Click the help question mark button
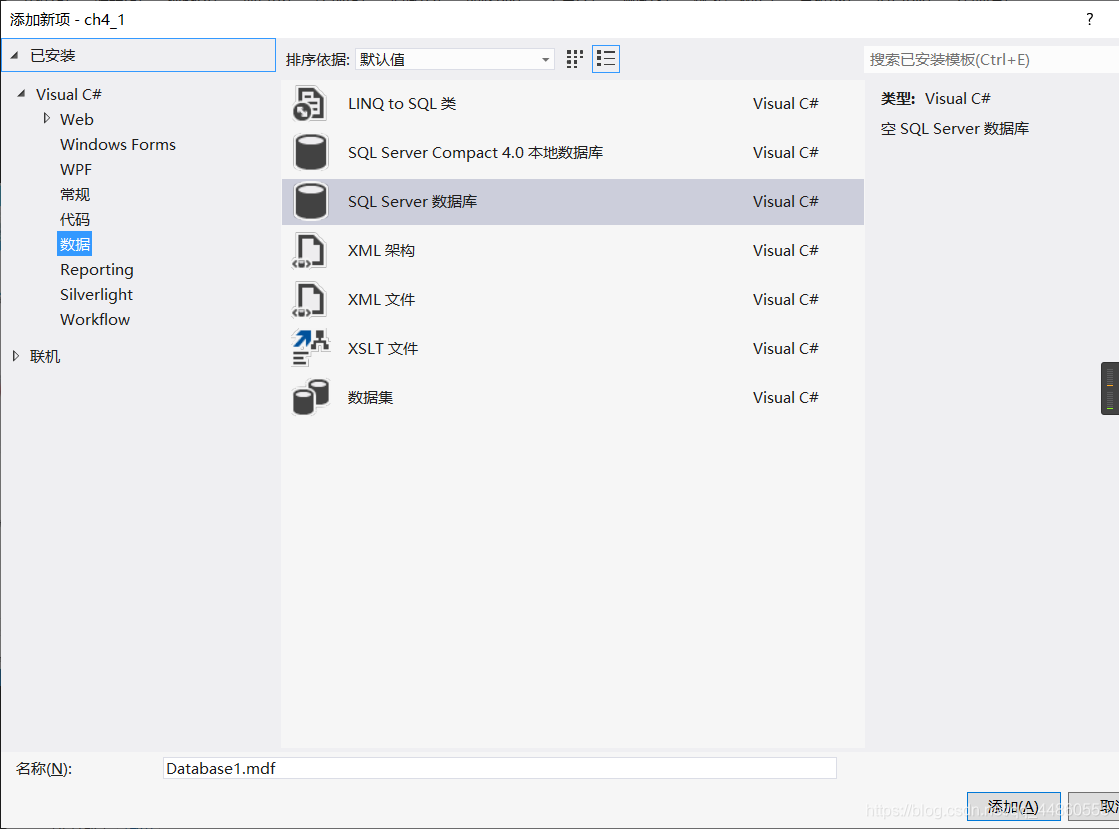1119x829 pixels. coord(1089,19)
